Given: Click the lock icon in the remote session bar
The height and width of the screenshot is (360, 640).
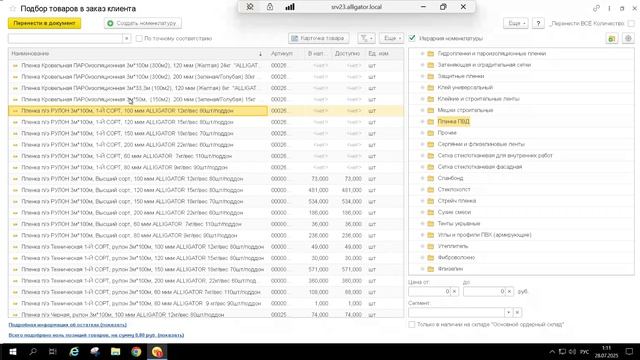Looking at the screenshot, I should tap(270, 7).
